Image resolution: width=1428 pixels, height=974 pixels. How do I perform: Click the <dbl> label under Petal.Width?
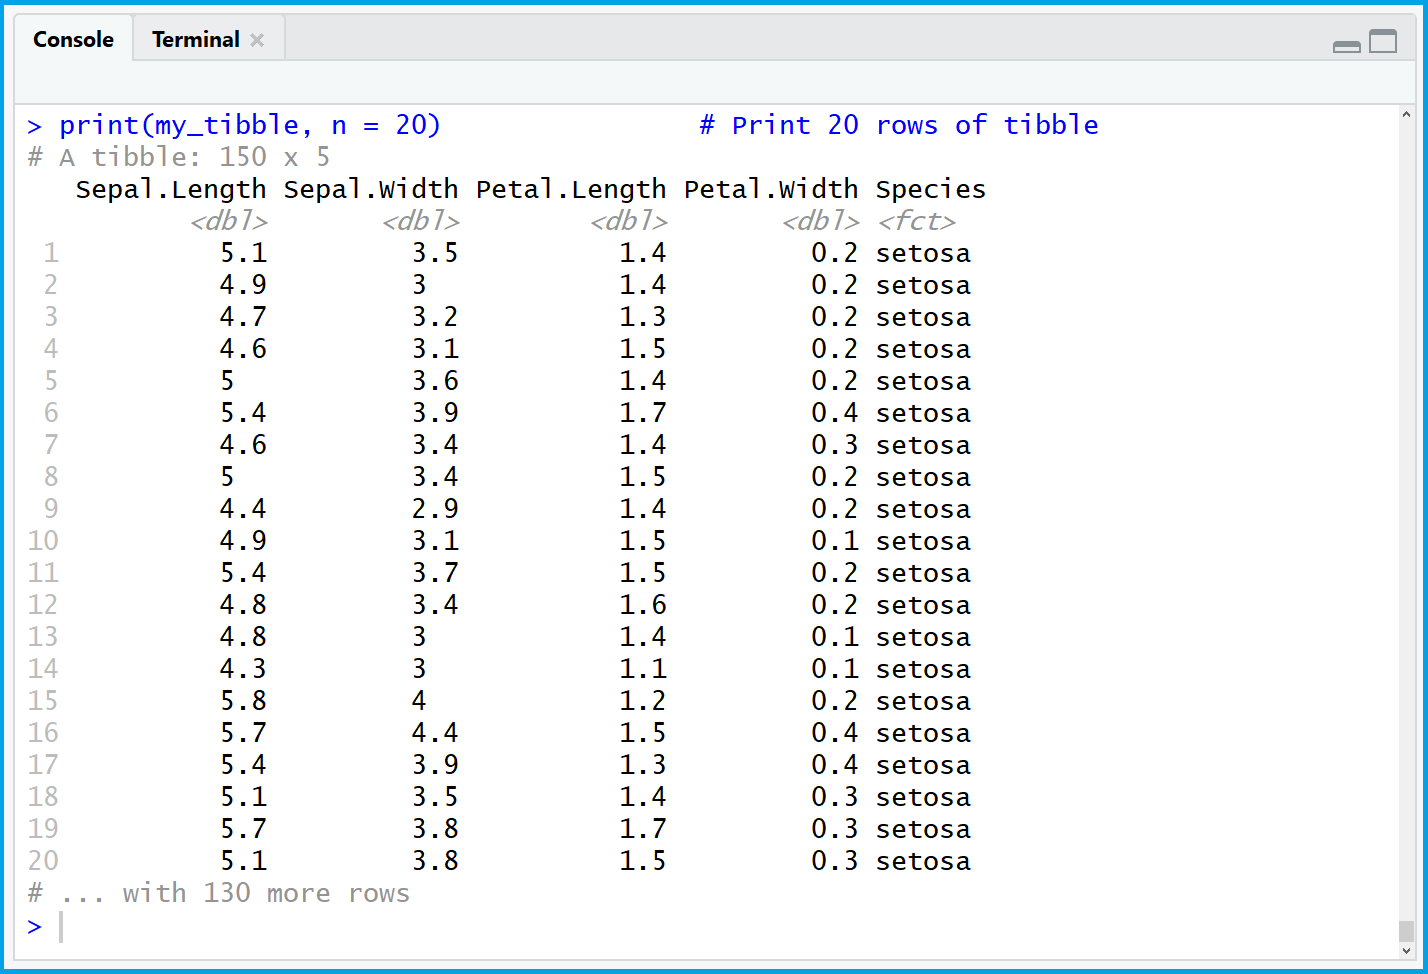tap(821, 221)
